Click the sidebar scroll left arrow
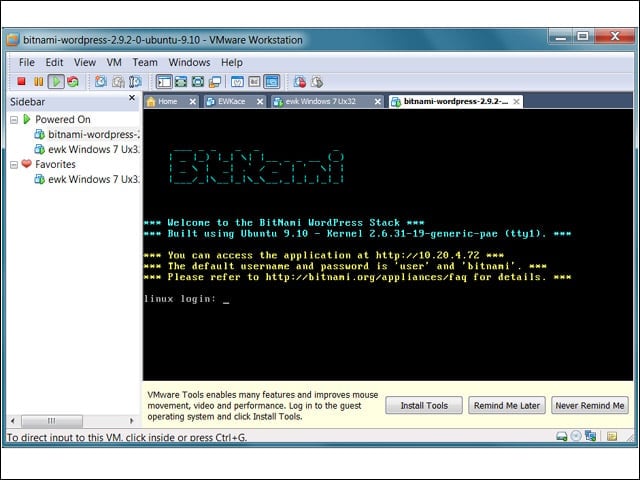 (x=13, y=420)
